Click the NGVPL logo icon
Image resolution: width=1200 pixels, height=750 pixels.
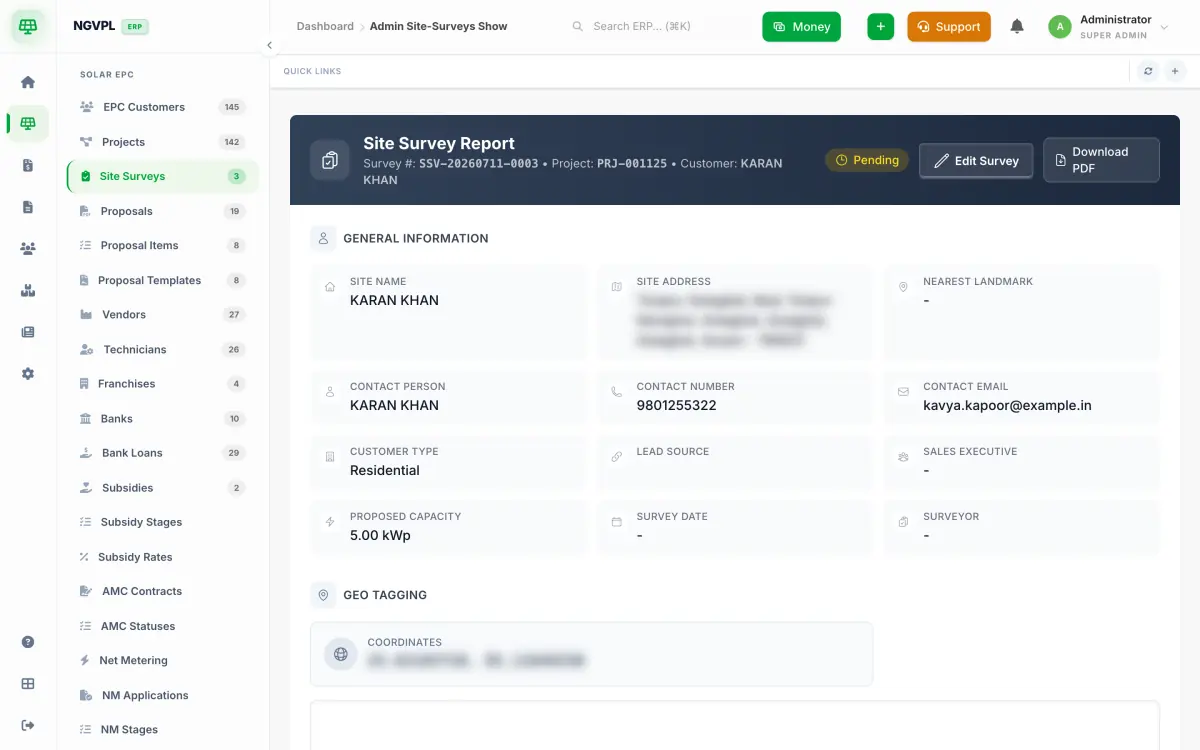click(x=28, y=27)
